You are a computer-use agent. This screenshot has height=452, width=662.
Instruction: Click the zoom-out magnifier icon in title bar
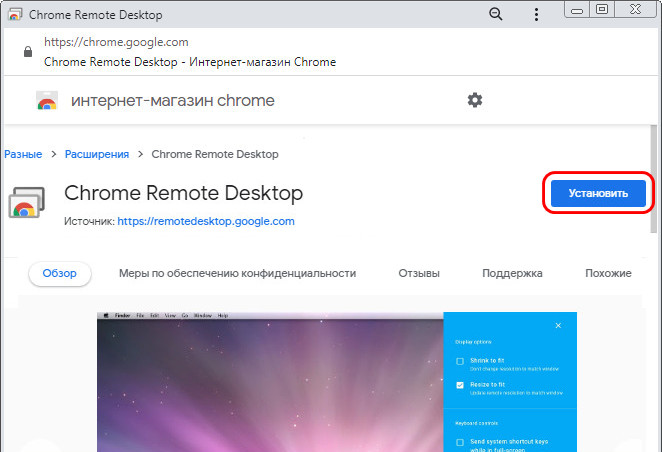[x=495, y=14]
